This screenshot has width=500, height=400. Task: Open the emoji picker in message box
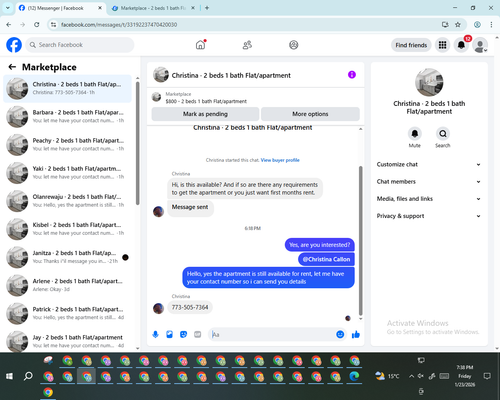pyautogui.click(x=340, y=334)
